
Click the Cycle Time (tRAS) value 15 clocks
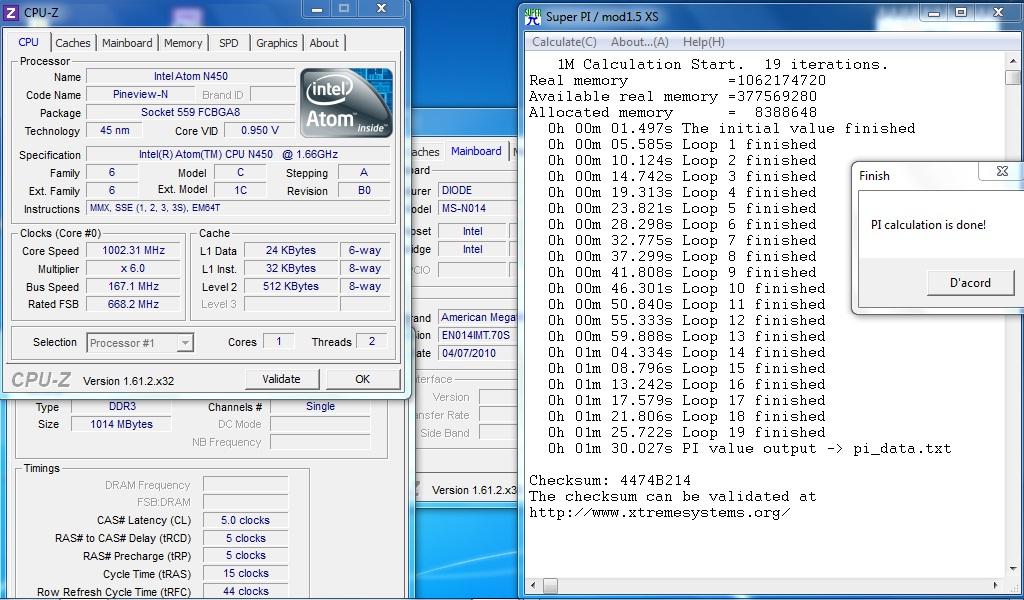pos(245,573)
